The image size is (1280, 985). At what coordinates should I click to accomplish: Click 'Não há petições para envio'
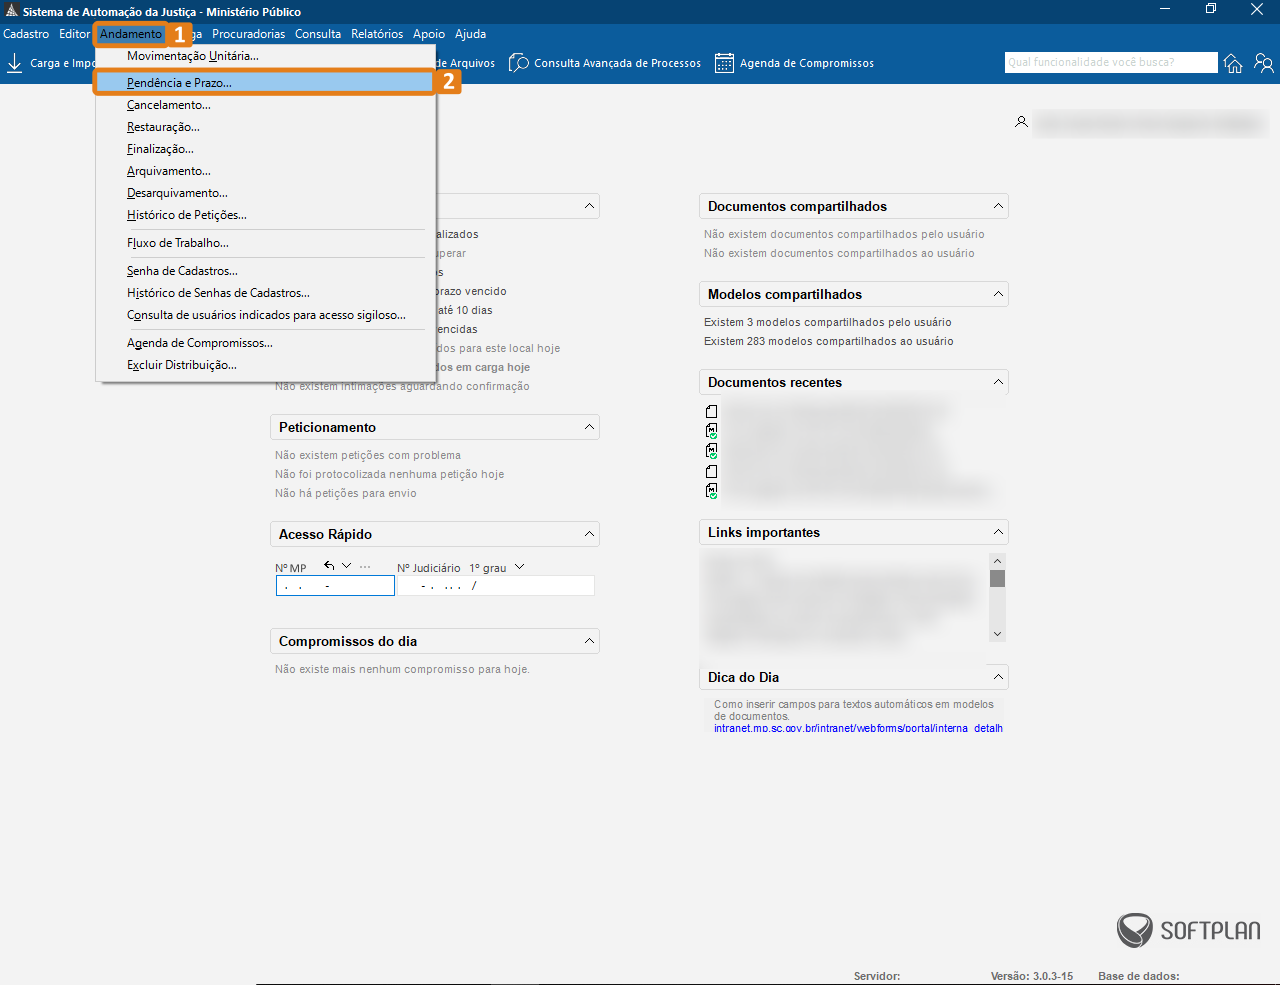[346, 493]
